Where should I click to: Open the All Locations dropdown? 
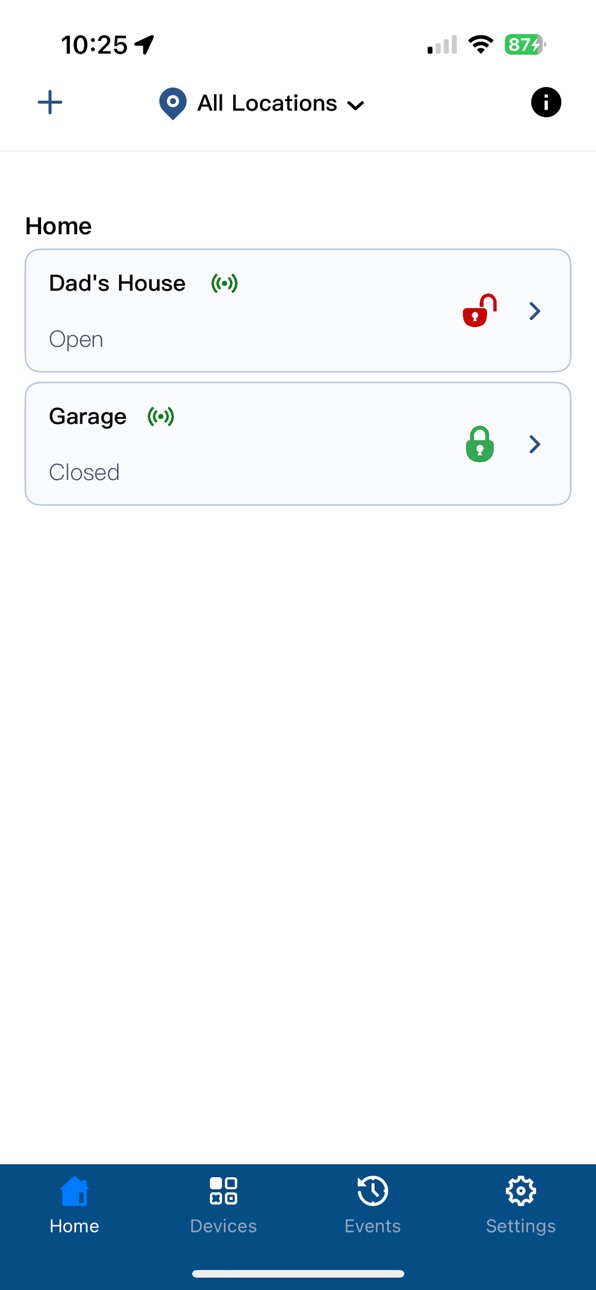coord(262,103)
